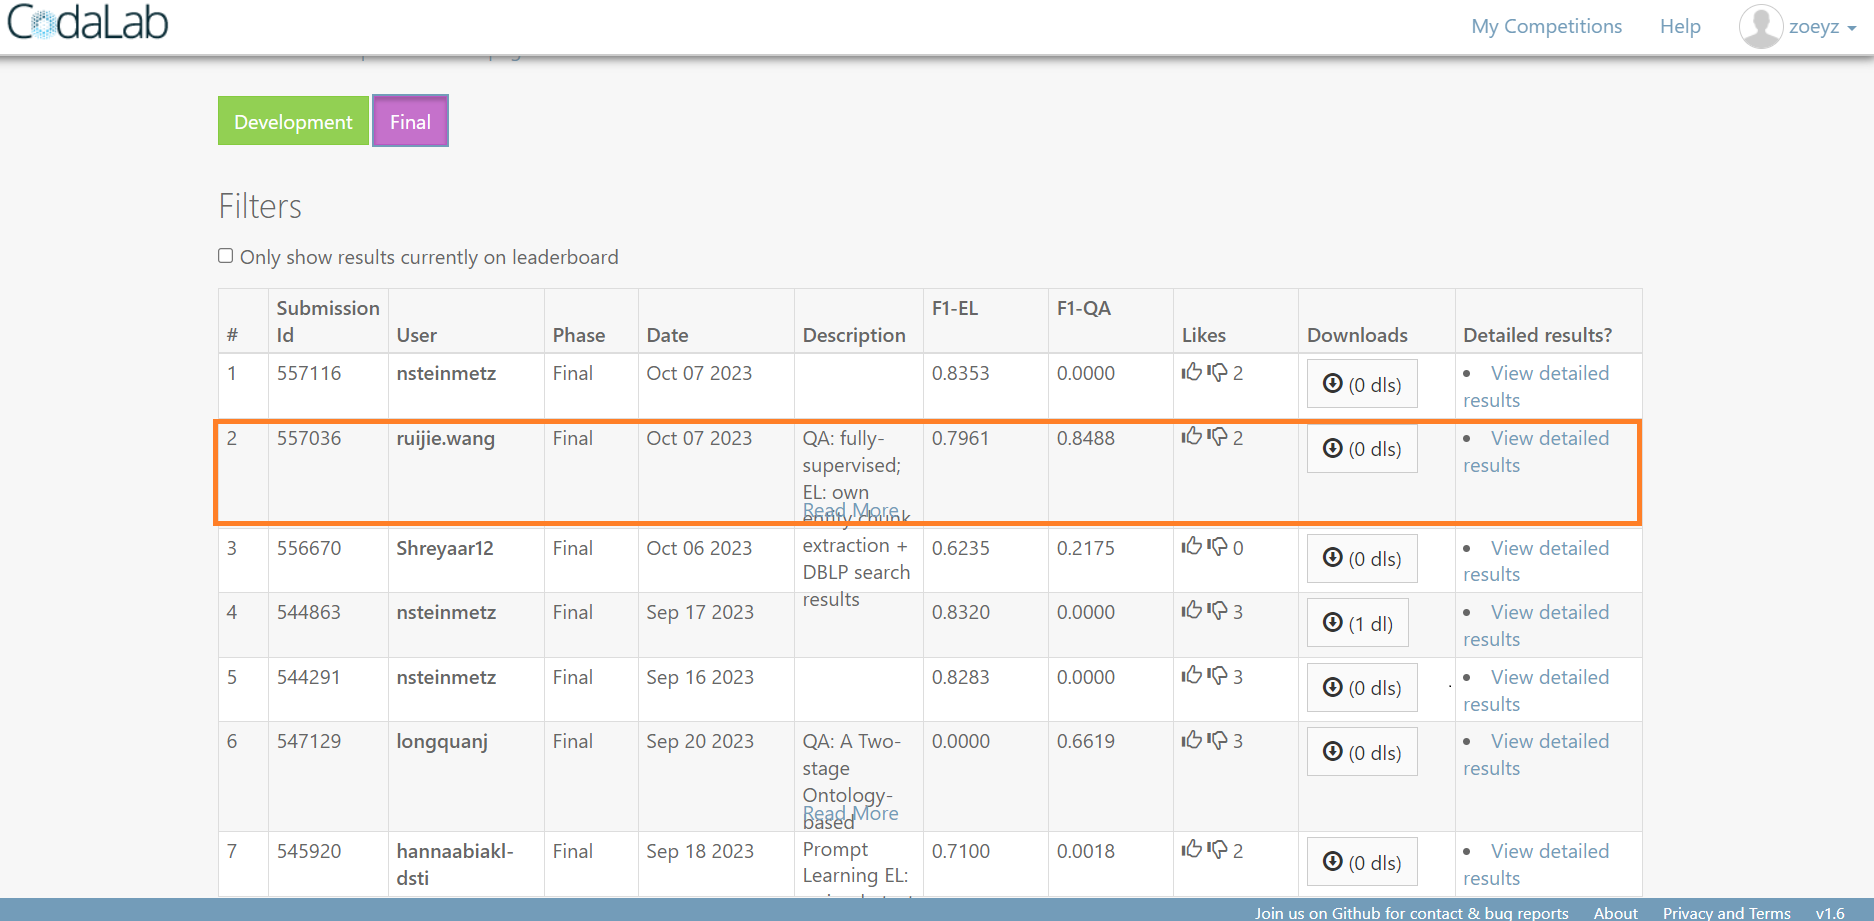Image resolution: width=1874 pixels, height=921 pixels.
Task: Switch to the Development phase tab
Action: click(293, 121)
